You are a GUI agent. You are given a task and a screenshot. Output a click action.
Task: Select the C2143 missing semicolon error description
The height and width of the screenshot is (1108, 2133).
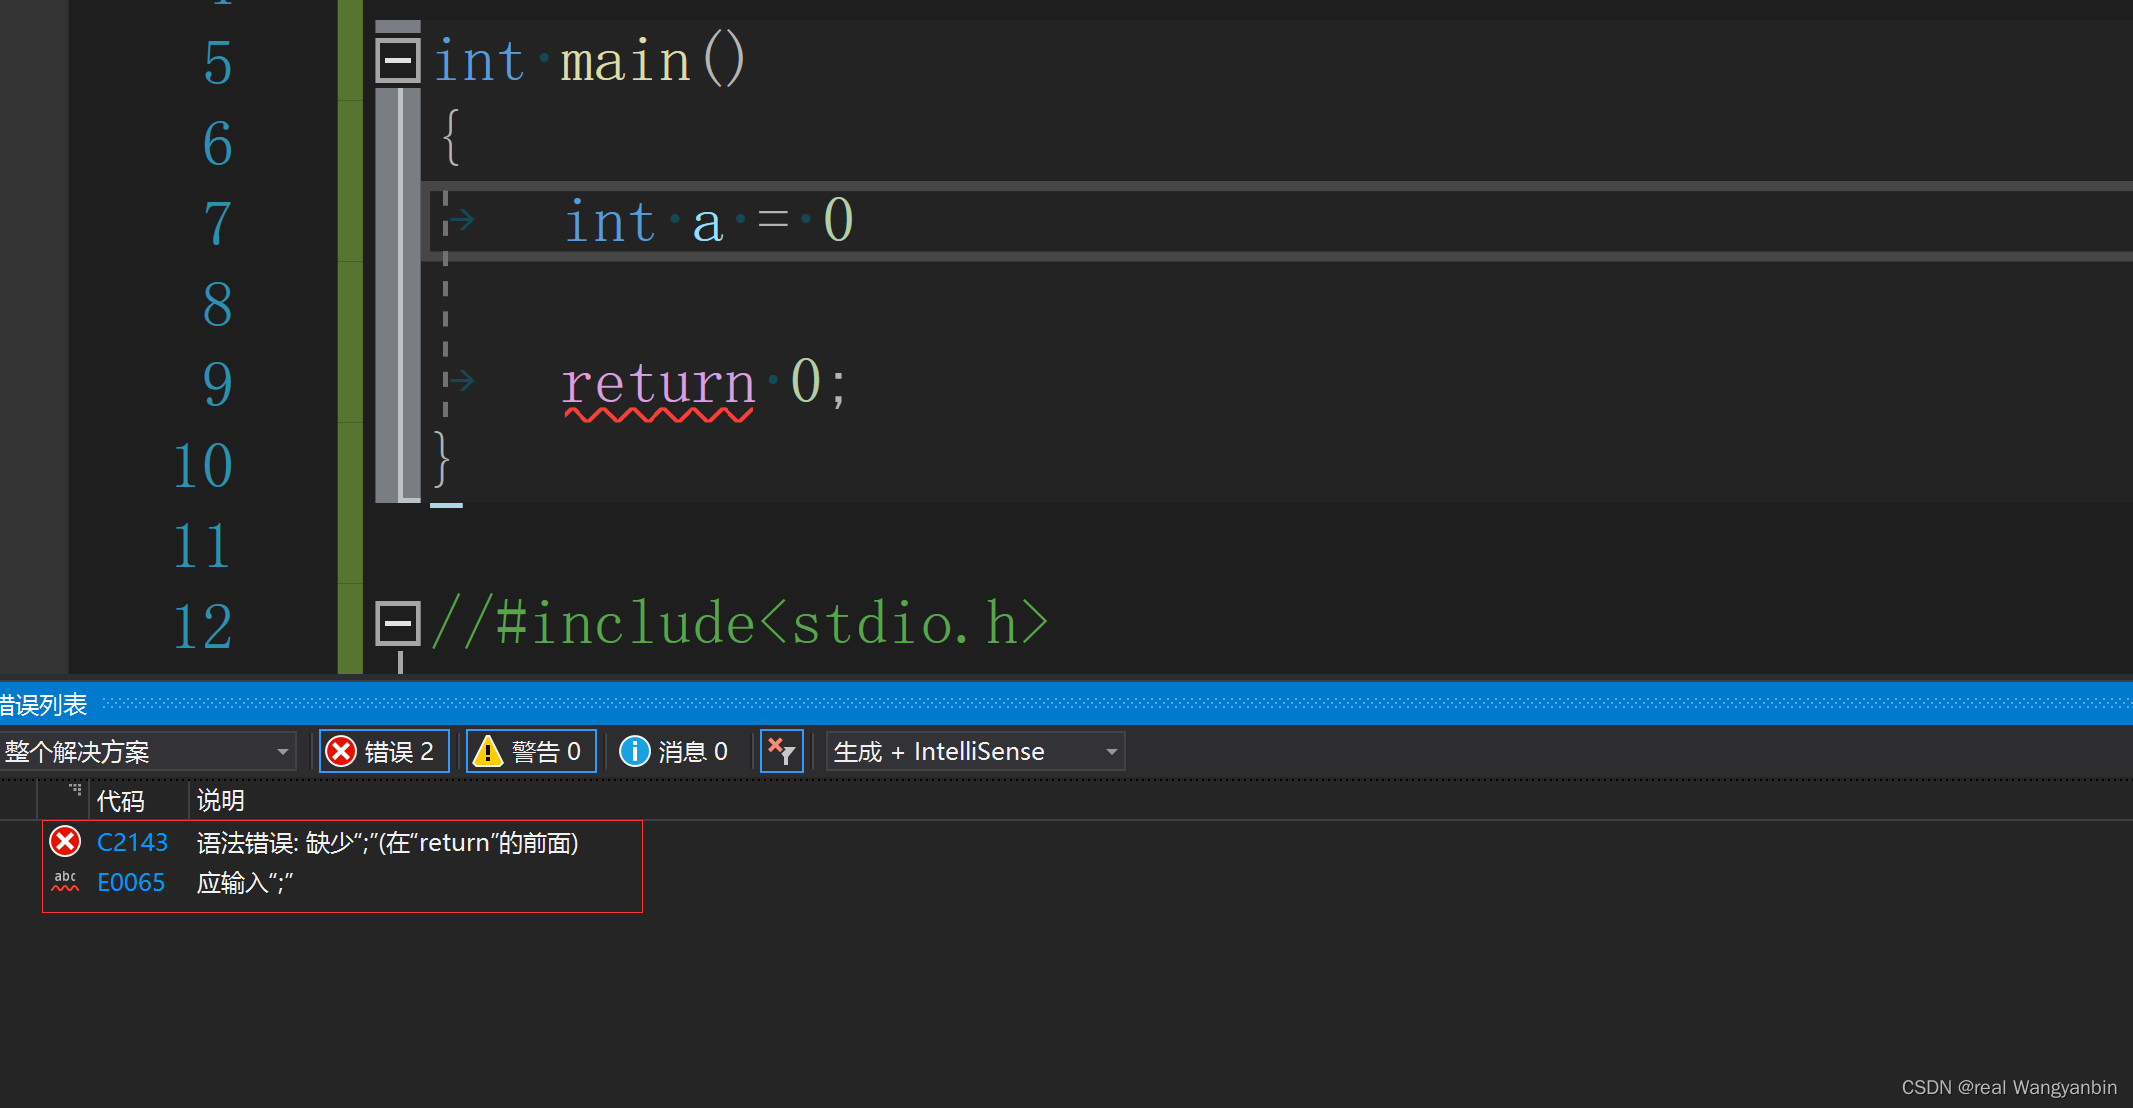[x=388, y=843]
